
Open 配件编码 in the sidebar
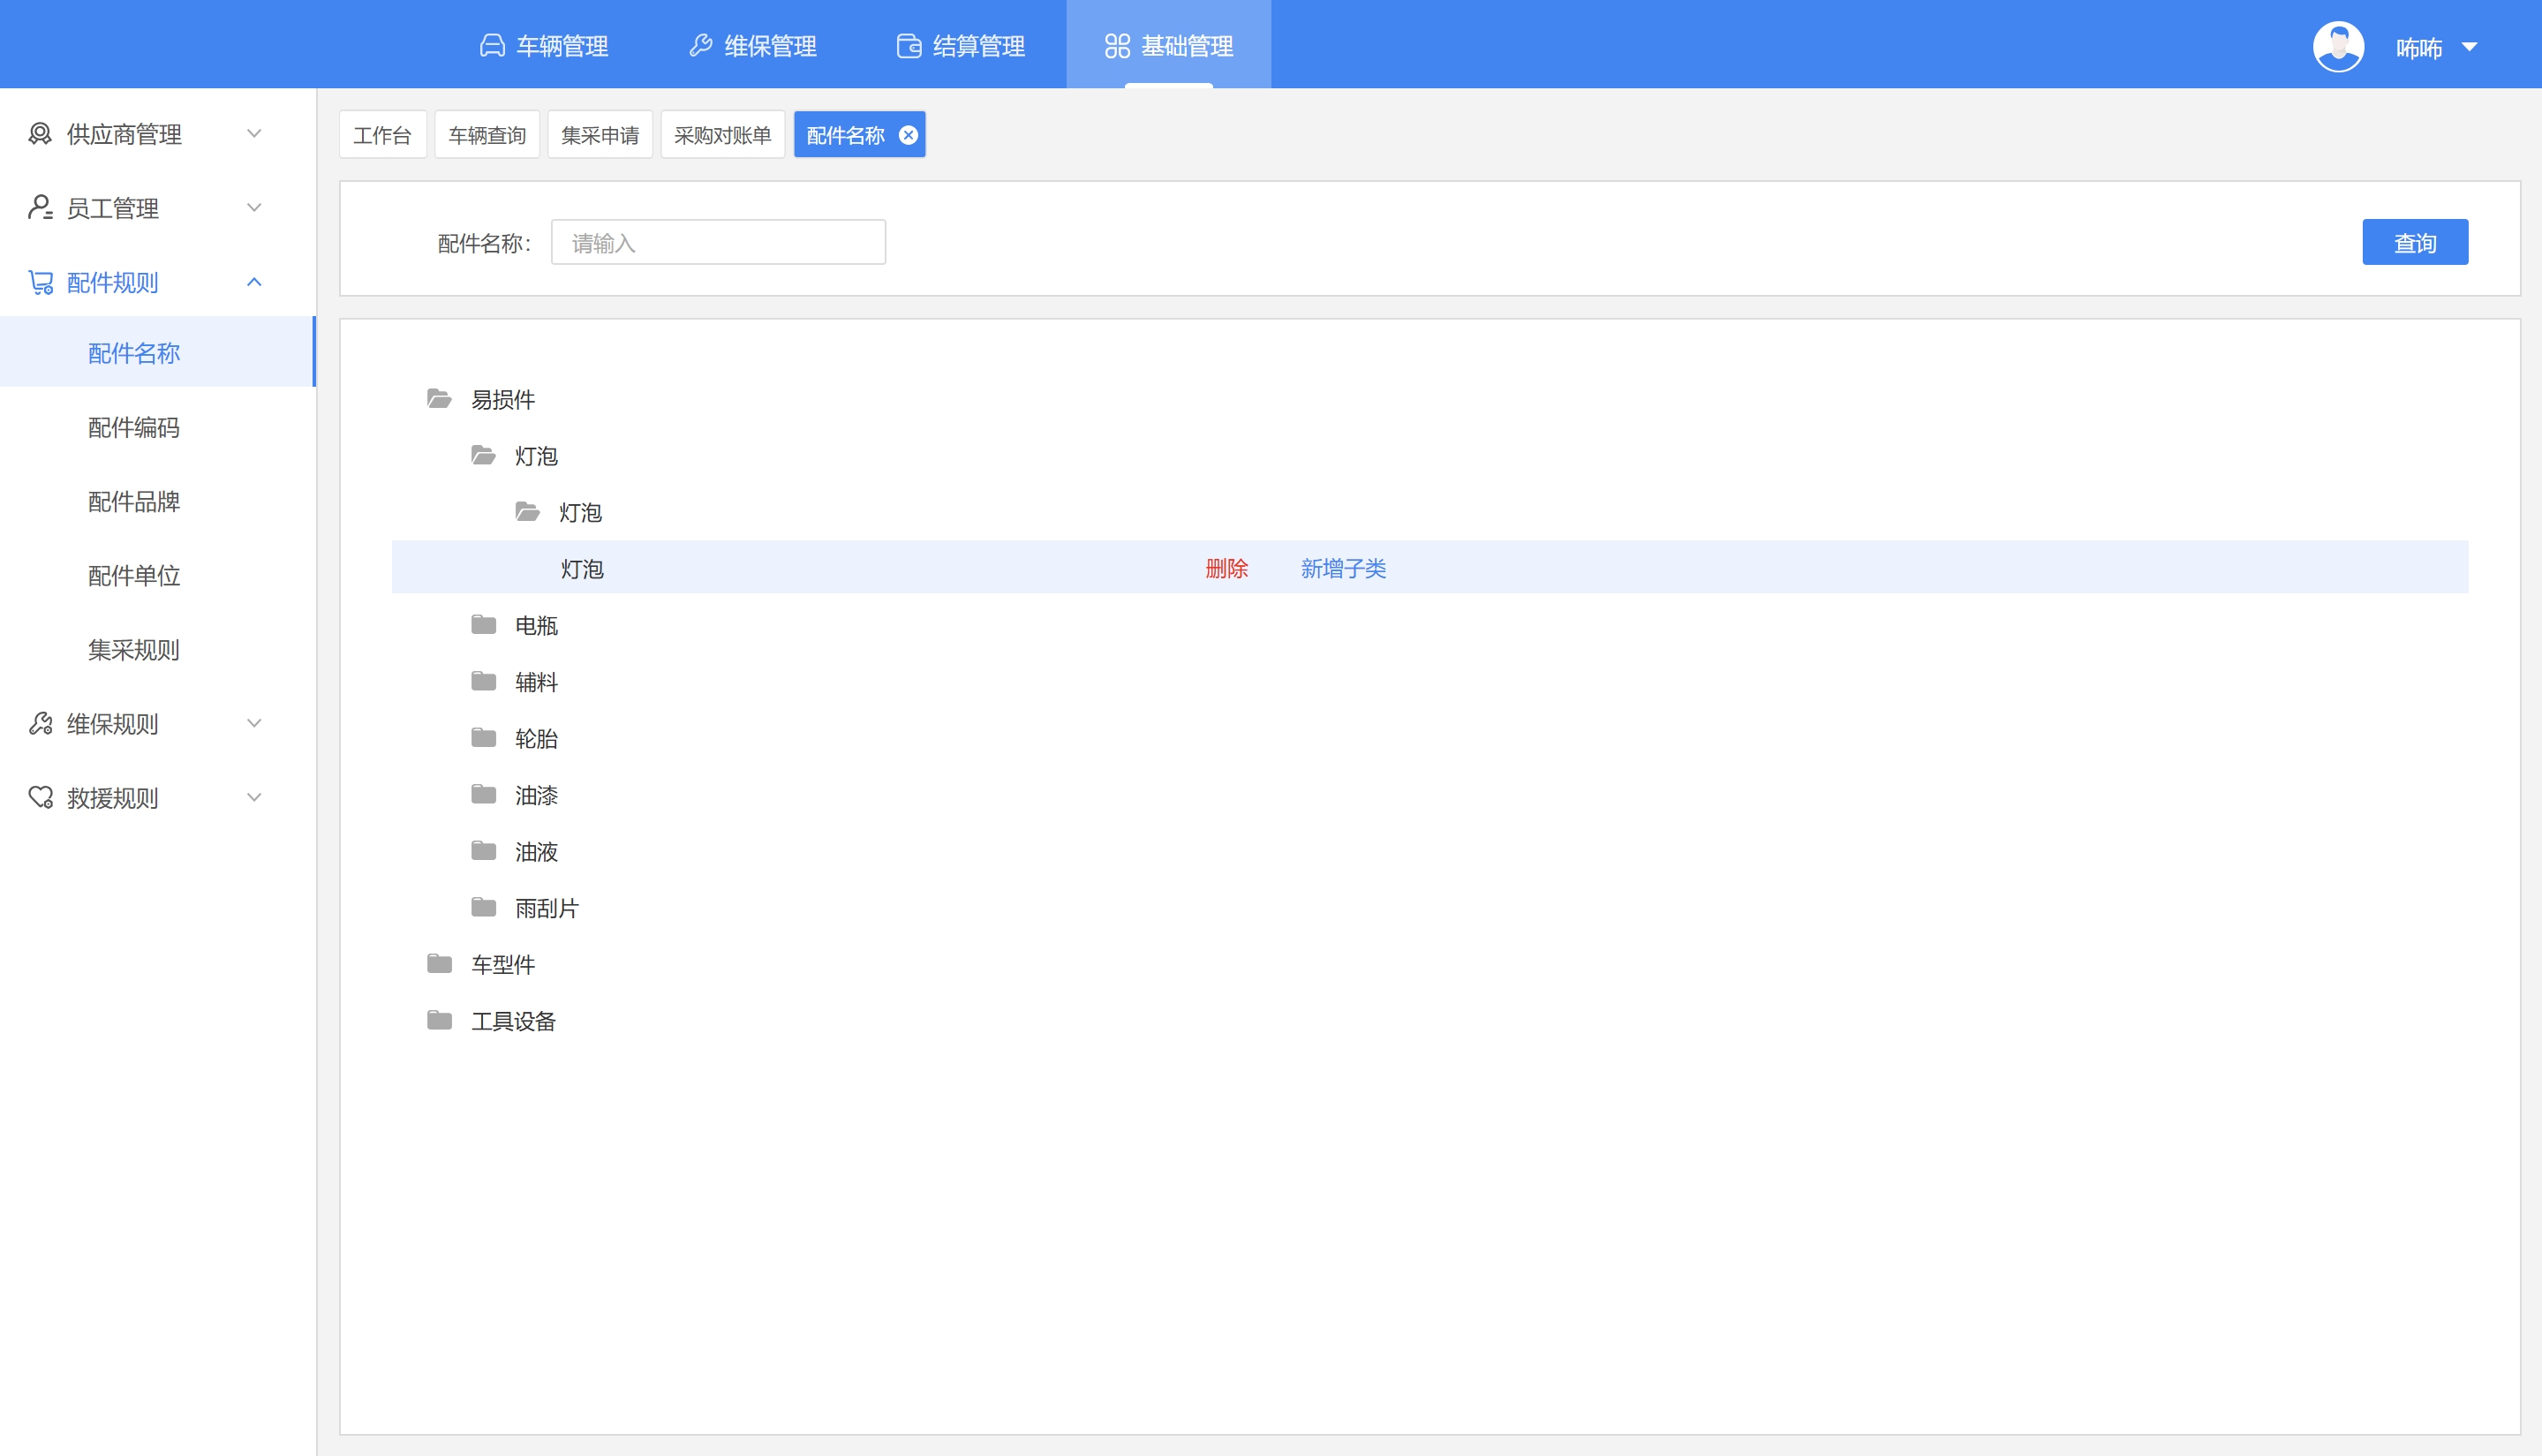134,427
